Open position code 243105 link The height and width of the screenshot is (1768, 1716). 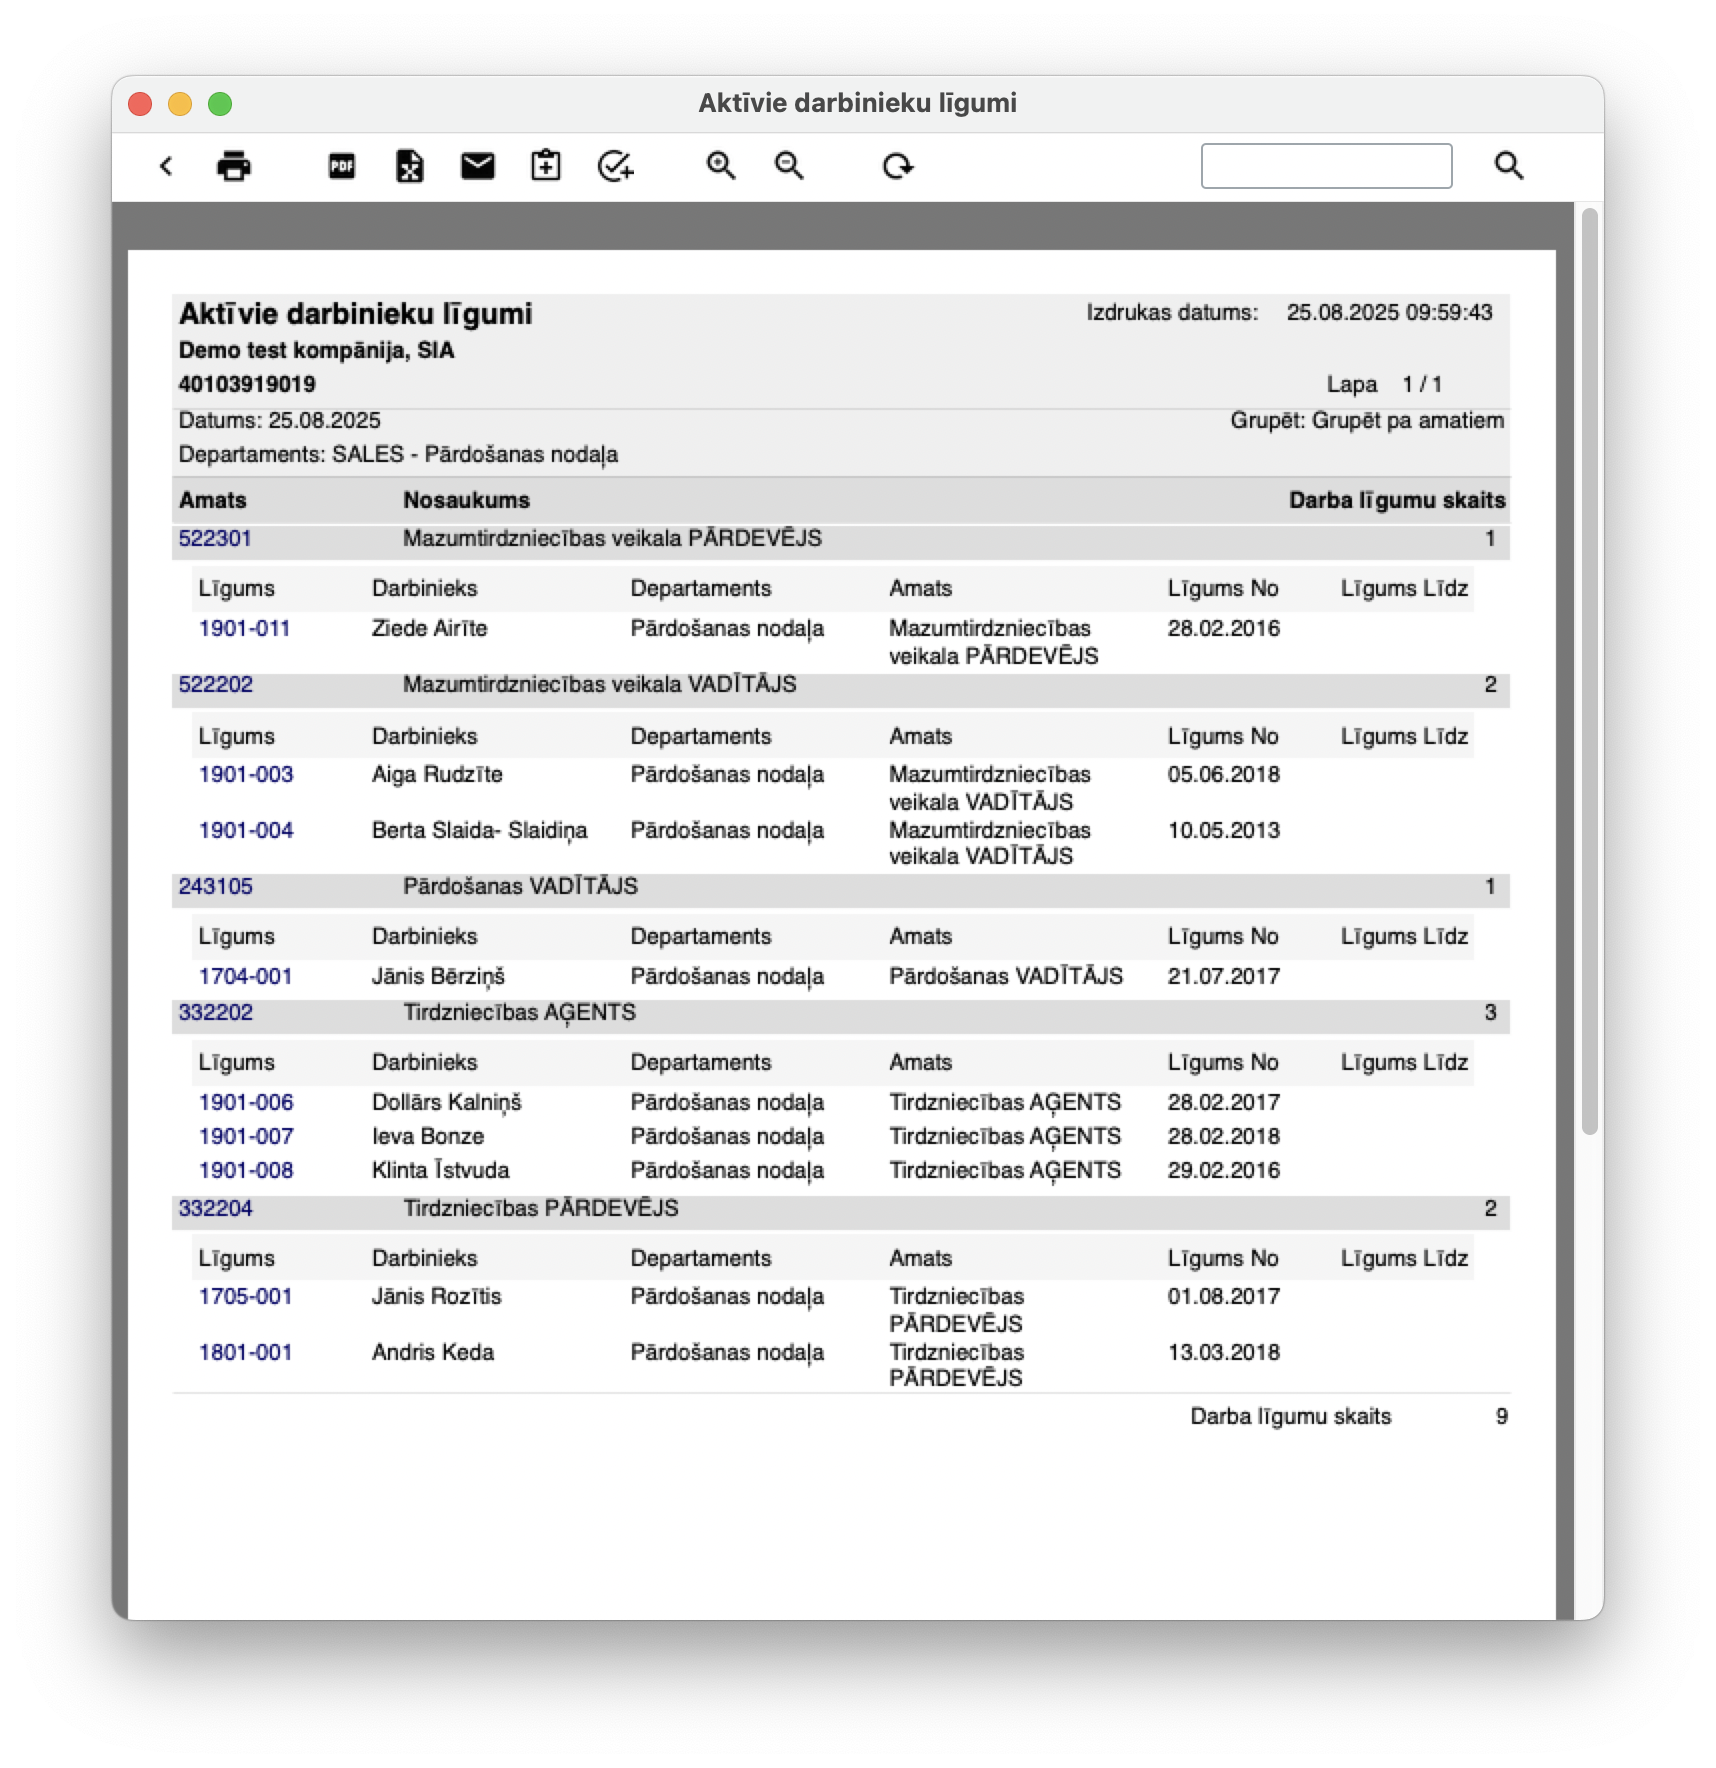[x=216, y=887]
